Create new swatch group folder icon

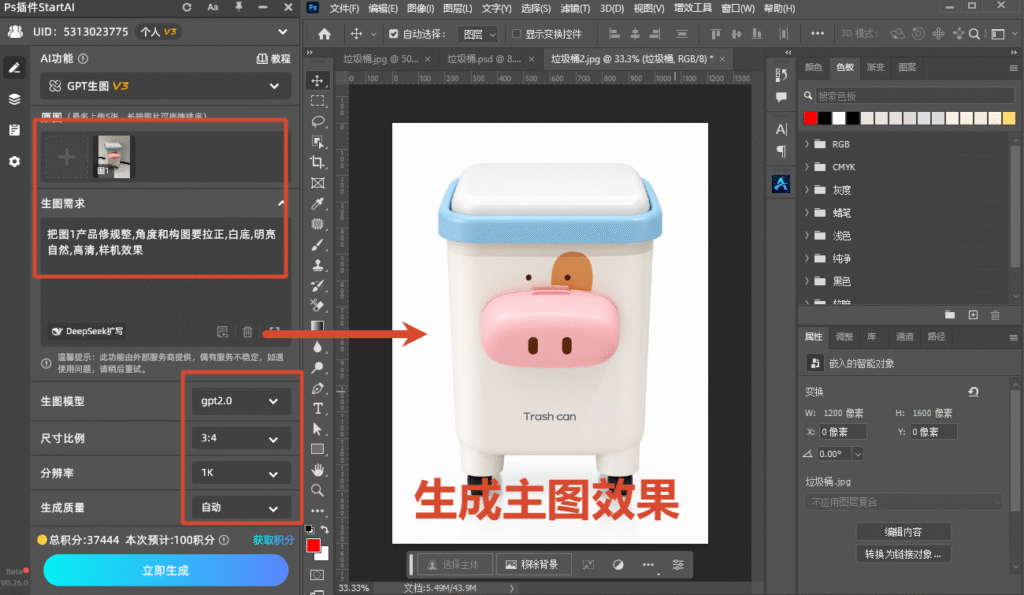[950, 315]
